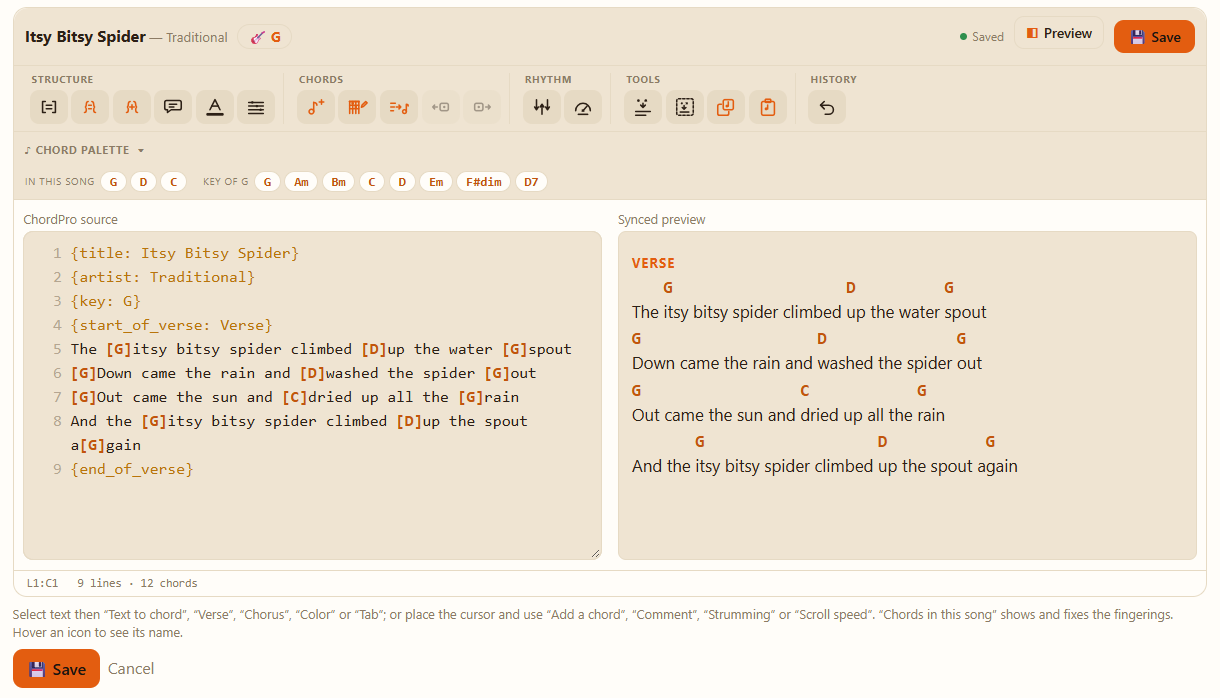Click the bracketed equals icon in Structure
The height and width of the screenshot is (698, 1220).
[x=48, y=107]
